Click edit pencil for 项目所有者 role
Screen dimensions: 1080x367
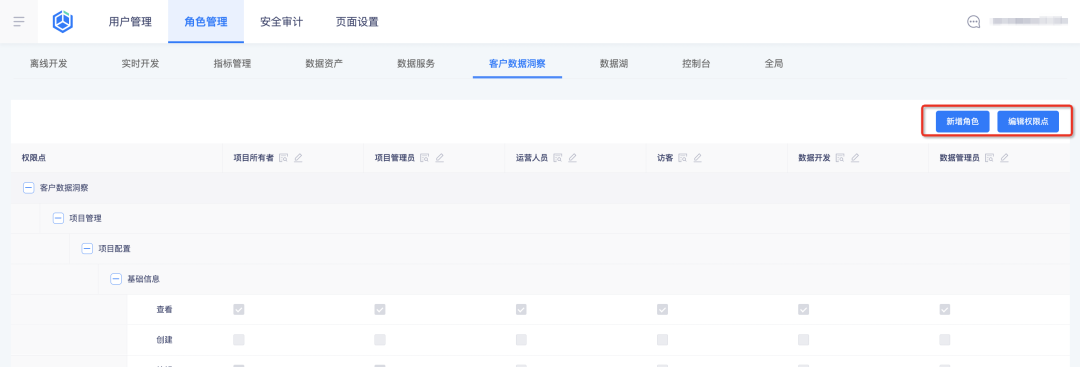pos(298,158)
